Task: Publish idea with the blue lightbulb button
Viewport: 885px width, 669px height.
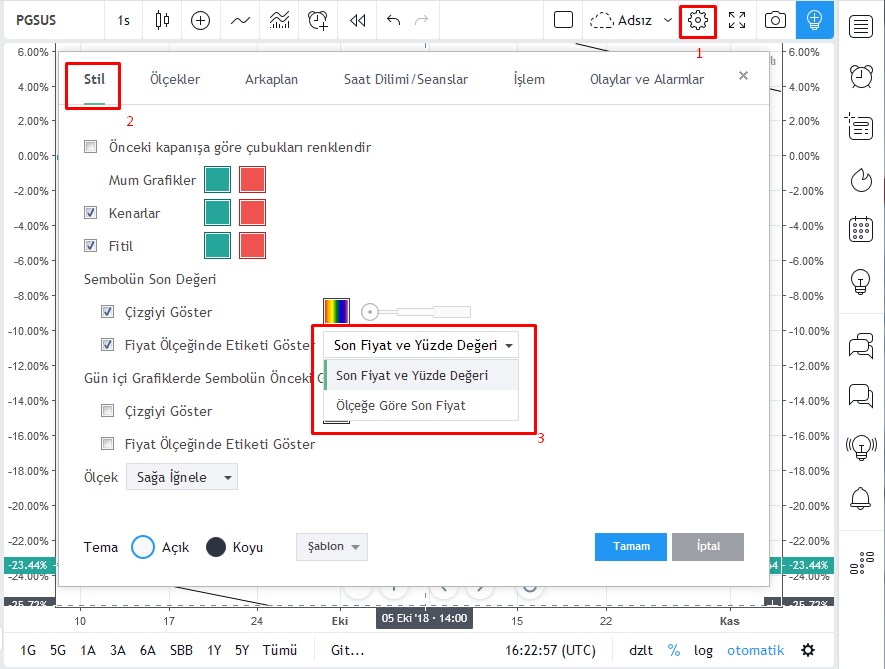Action: tap(814, 20)
